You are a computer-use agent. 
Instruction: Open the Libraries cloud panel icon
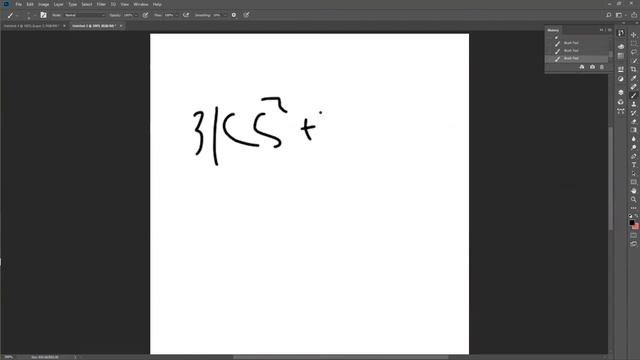point(621,47)
